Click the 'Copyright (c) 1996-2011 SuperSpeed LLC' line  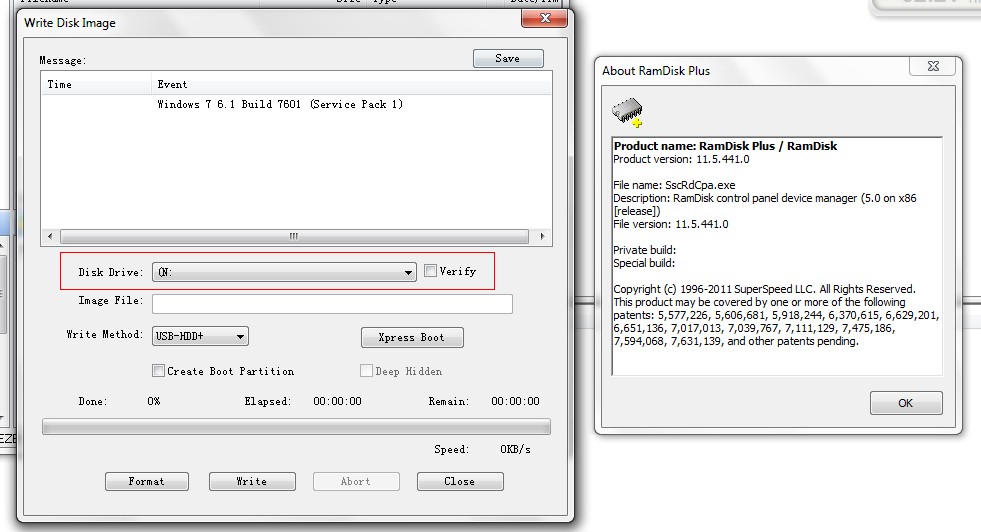(x=764, y=289)
